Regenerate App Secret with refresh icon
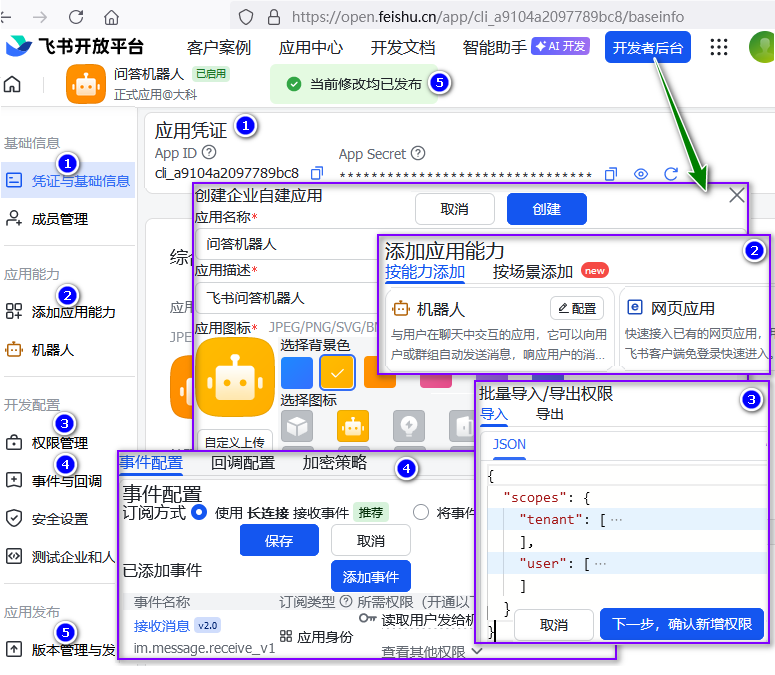Viewport: 775px width, 675px height. pos(671,174)
